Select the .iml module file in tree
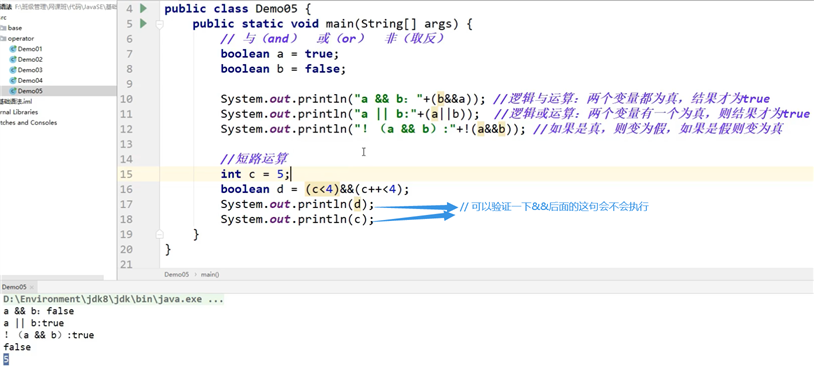The image size is (814, 367). coord(16,101)
